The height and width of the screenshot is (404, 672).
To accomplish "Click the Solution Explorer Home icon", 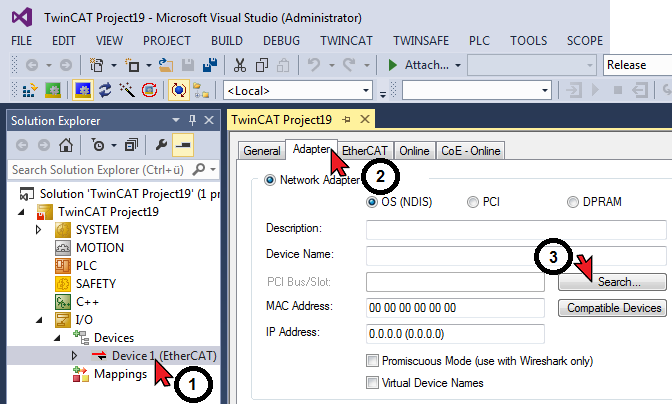I will [66, 145].
